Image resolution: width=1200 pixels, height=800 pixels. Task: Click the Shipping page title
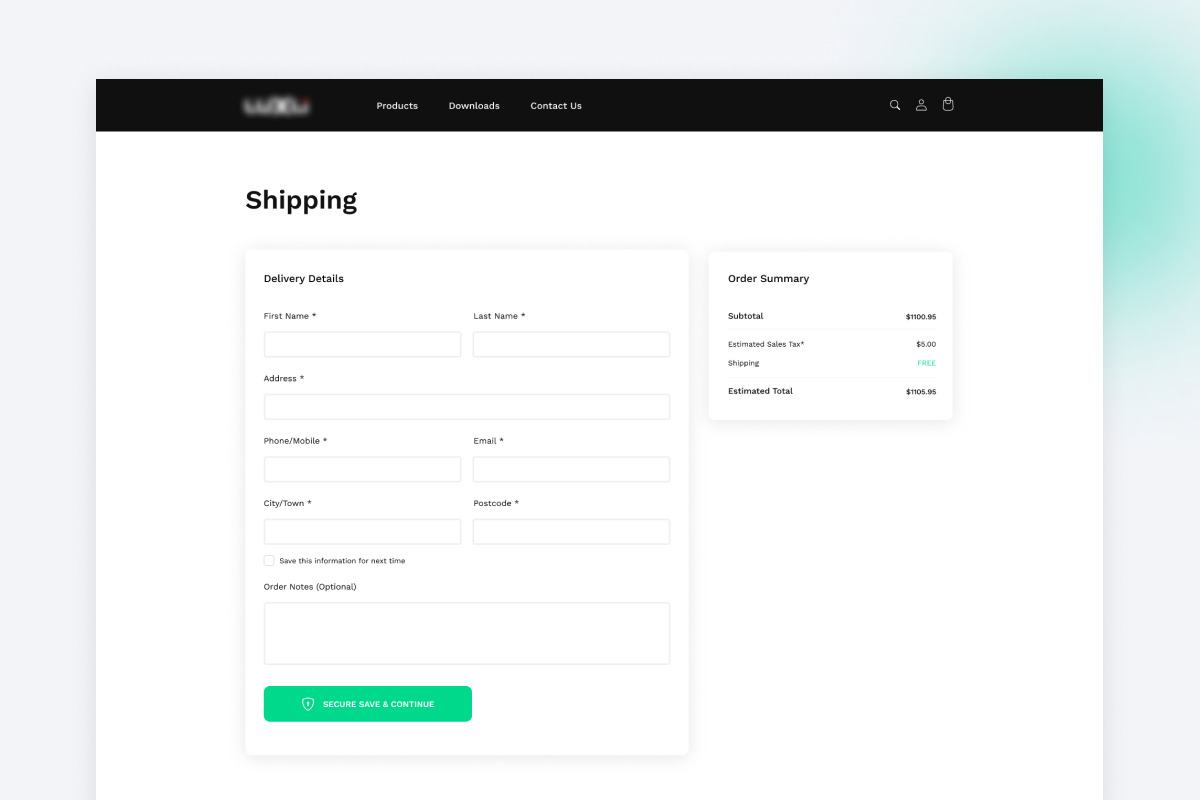(301, 200)
